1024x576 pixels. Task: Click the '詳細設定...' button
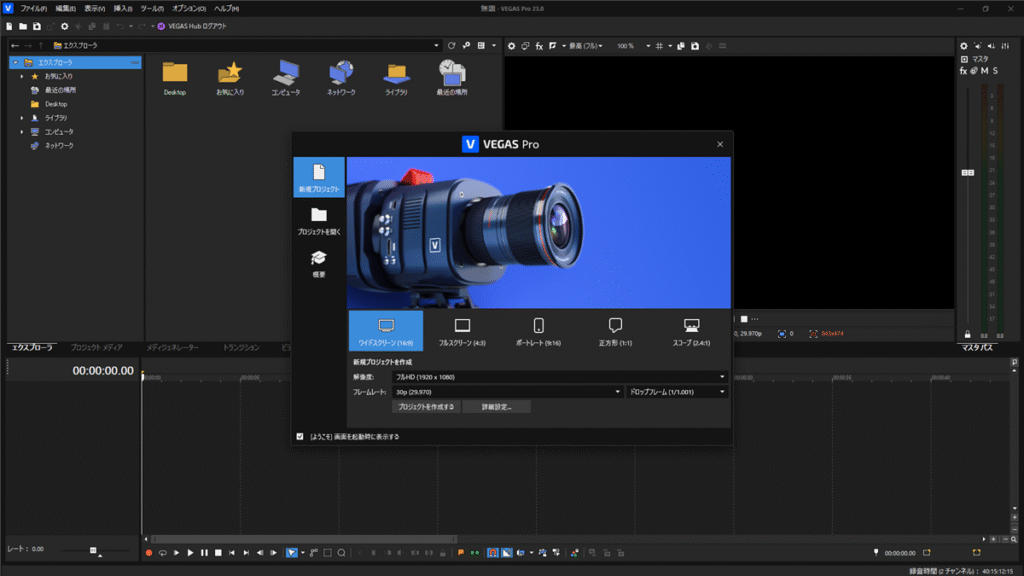tap(496, 407)
